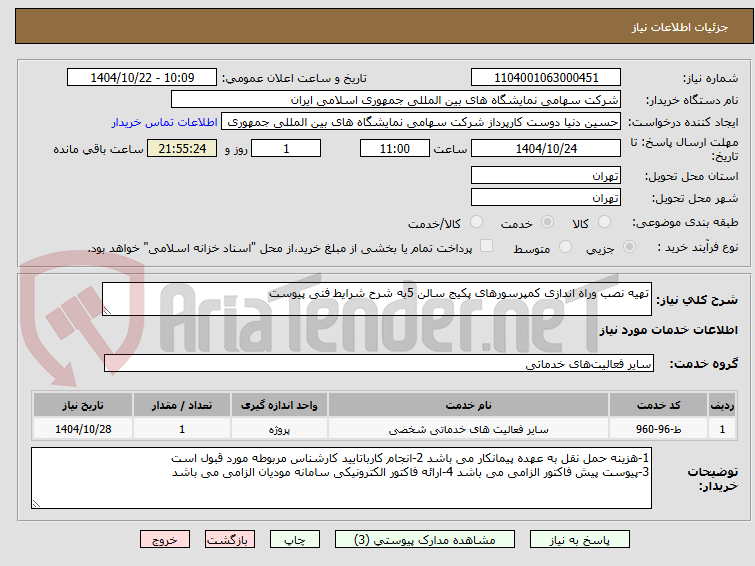Click the تاریخ نیاز column header
This screenshot has height=566, width=755.
(83, 405)
